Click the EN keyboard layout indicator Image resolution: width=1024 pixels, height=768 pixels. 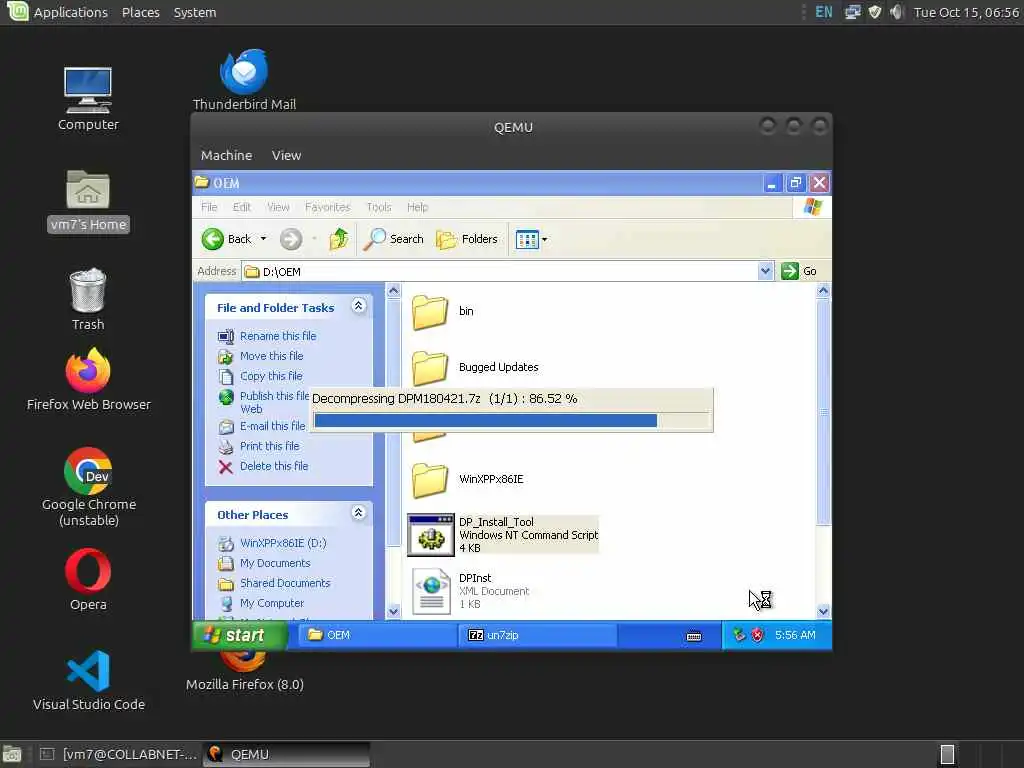tap(824, 12)
